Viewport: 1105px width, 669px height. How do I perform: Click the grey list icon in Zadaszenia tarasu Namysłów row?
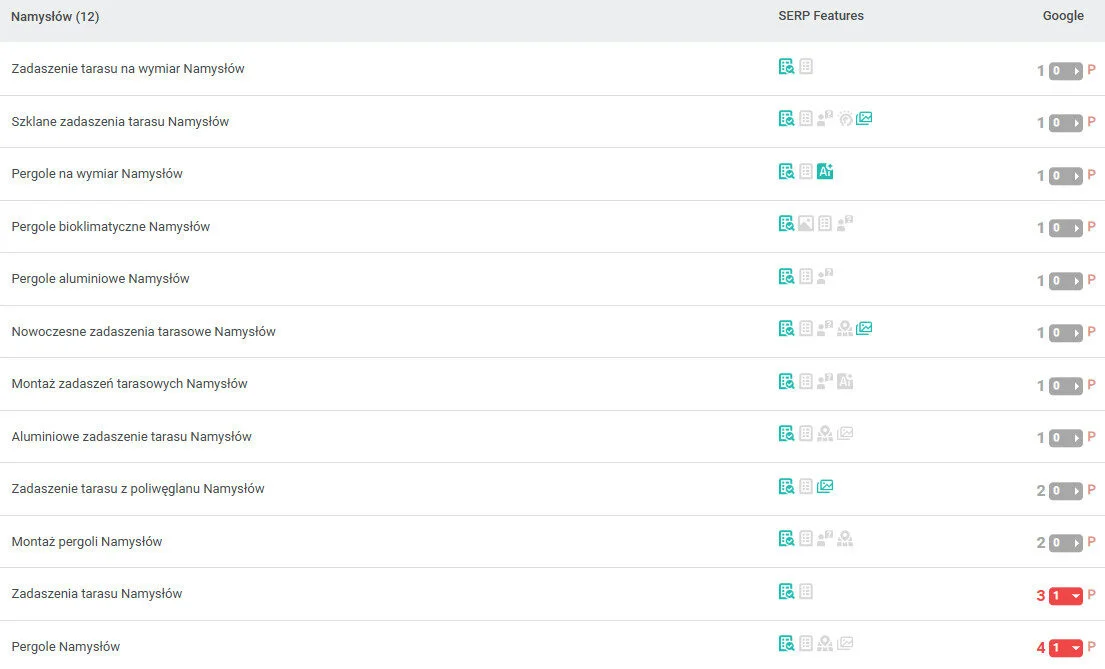pyautogui.click(x=806, y=591)
